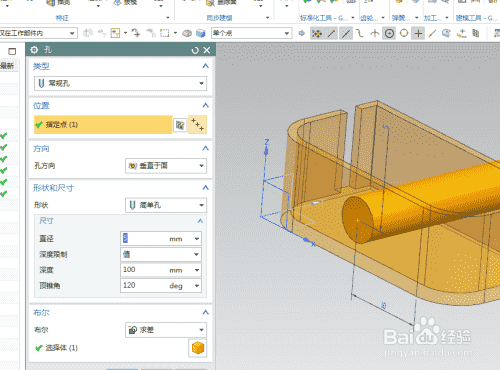Click the blue cube selection icon
The height and width of the screenshot is (370, 500).
pyautogui.click(x=201, y=33)
